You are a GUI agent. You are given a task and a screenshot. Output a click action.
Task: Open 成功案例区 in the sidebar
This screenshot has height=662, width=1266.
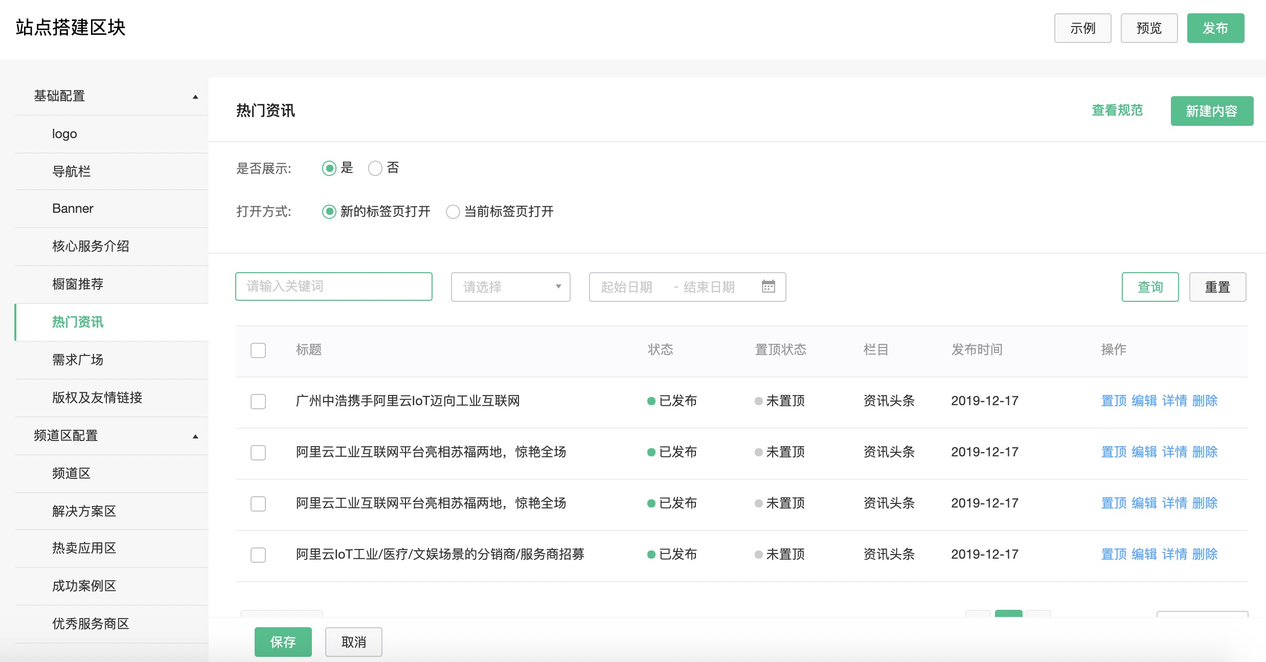click(x=111, y=586)
